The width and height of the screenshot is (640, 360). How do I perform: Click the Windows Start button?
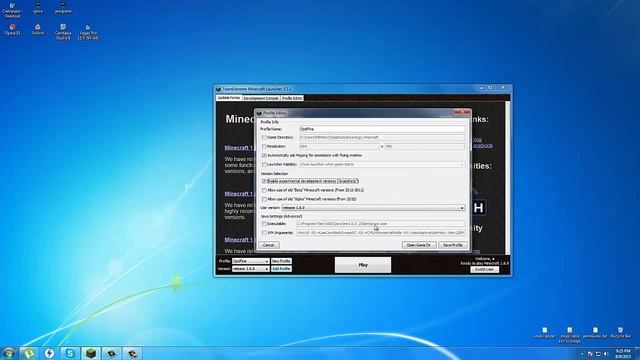9,353
